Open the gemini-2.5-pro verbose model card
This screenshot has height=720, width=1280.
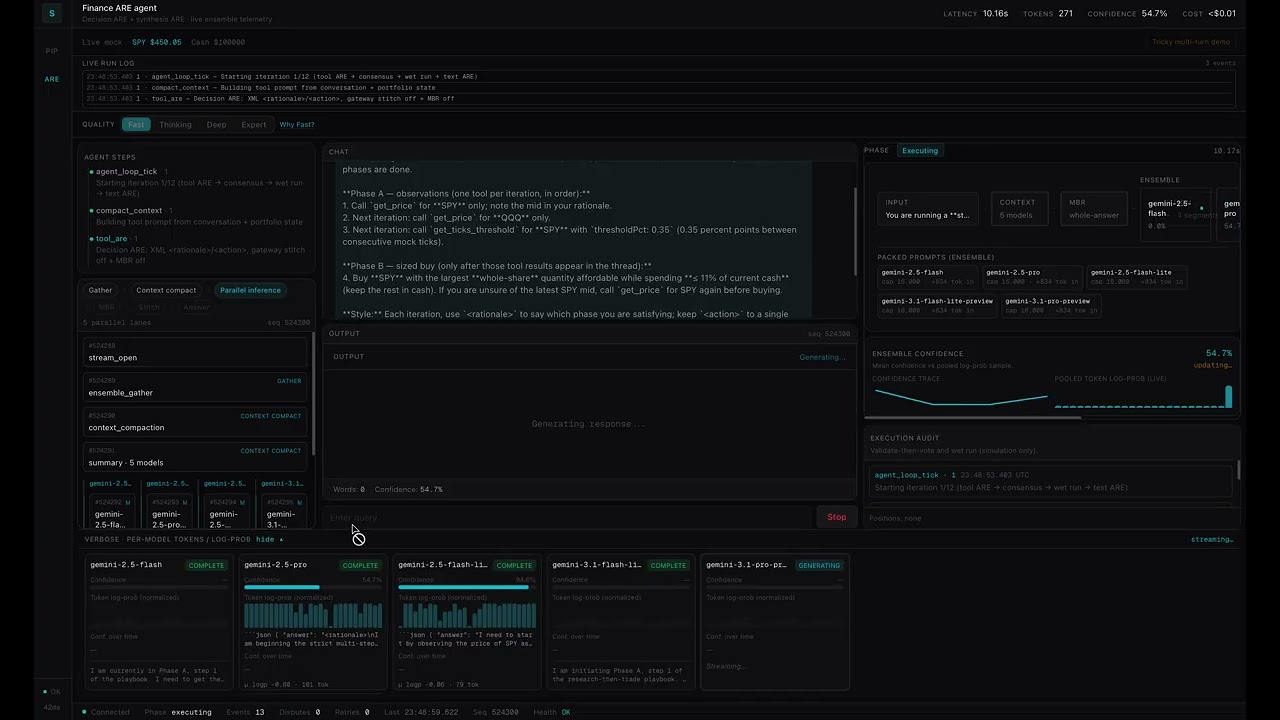(313, 623)
